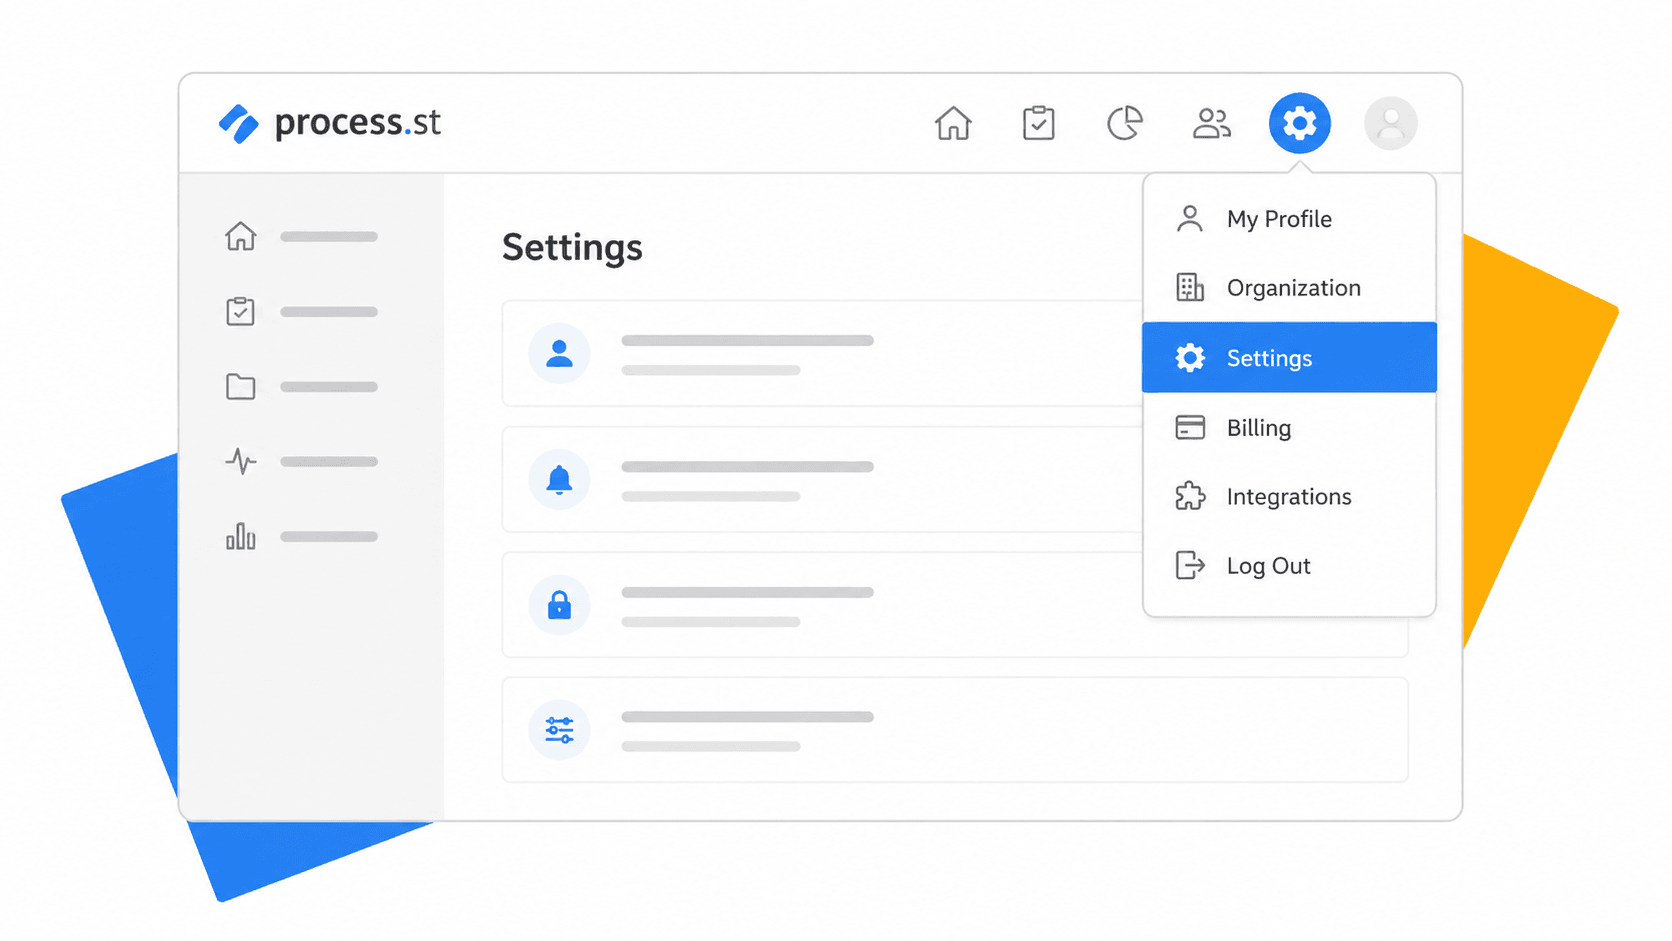The image size is (1672, 941).
Task: Choose Billing in the dropdown menu
Action: point(1259,427)
